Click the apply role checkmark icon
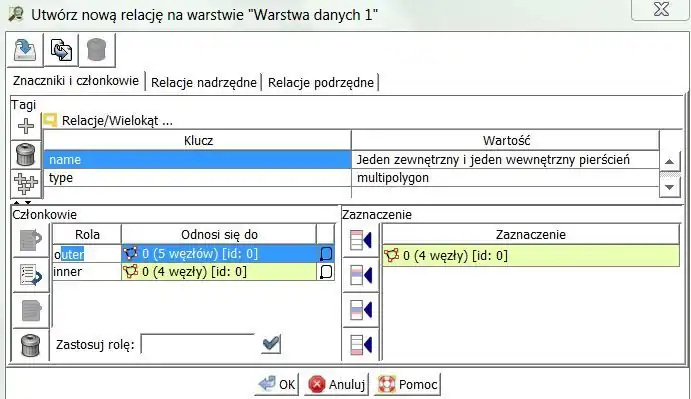 [271, 344]
